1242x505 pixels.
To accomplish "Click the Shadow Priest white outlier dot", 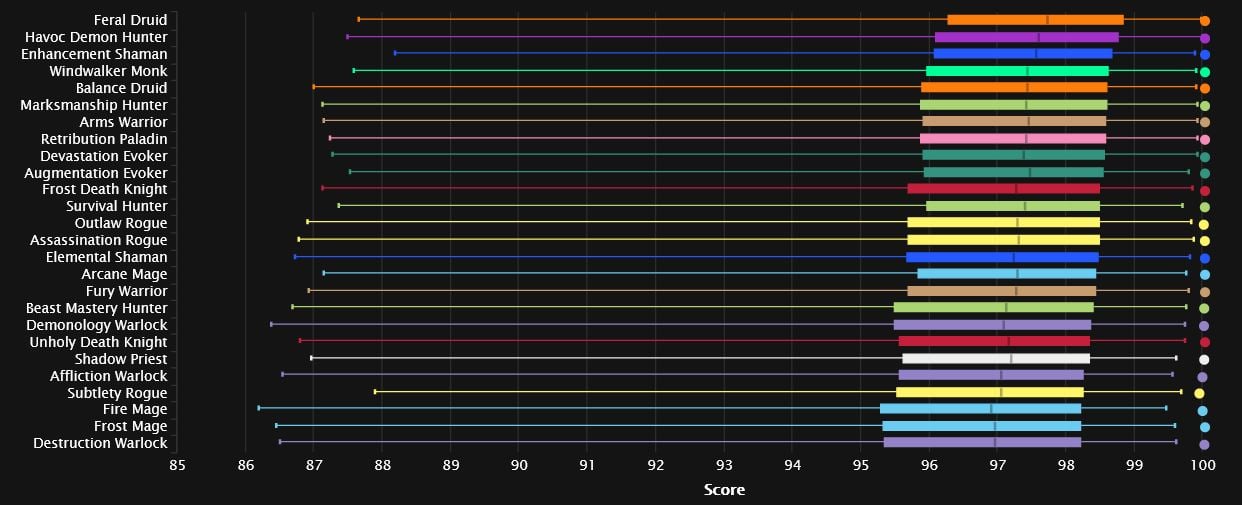I will pyautogui.click(x=1204, y=359).
